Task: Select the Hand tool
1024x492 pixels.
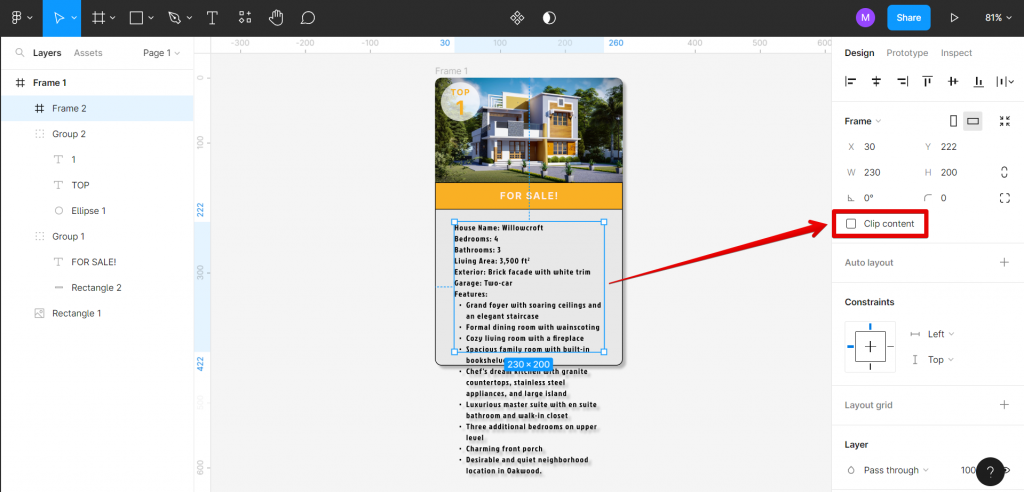Action: (x=276, y=18)
